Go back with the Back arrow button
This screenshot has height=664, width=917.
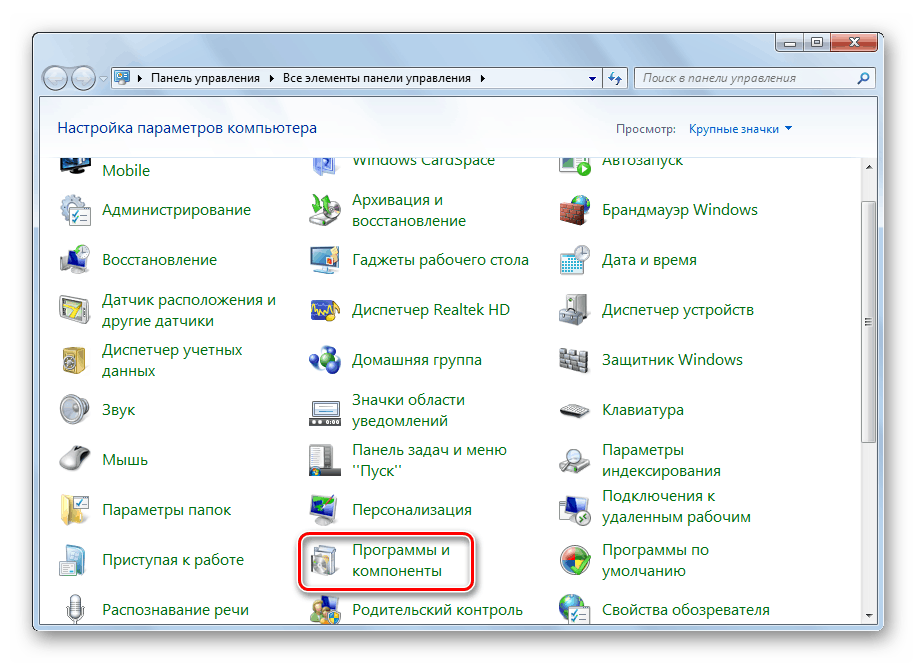click(x=56, y=78)
